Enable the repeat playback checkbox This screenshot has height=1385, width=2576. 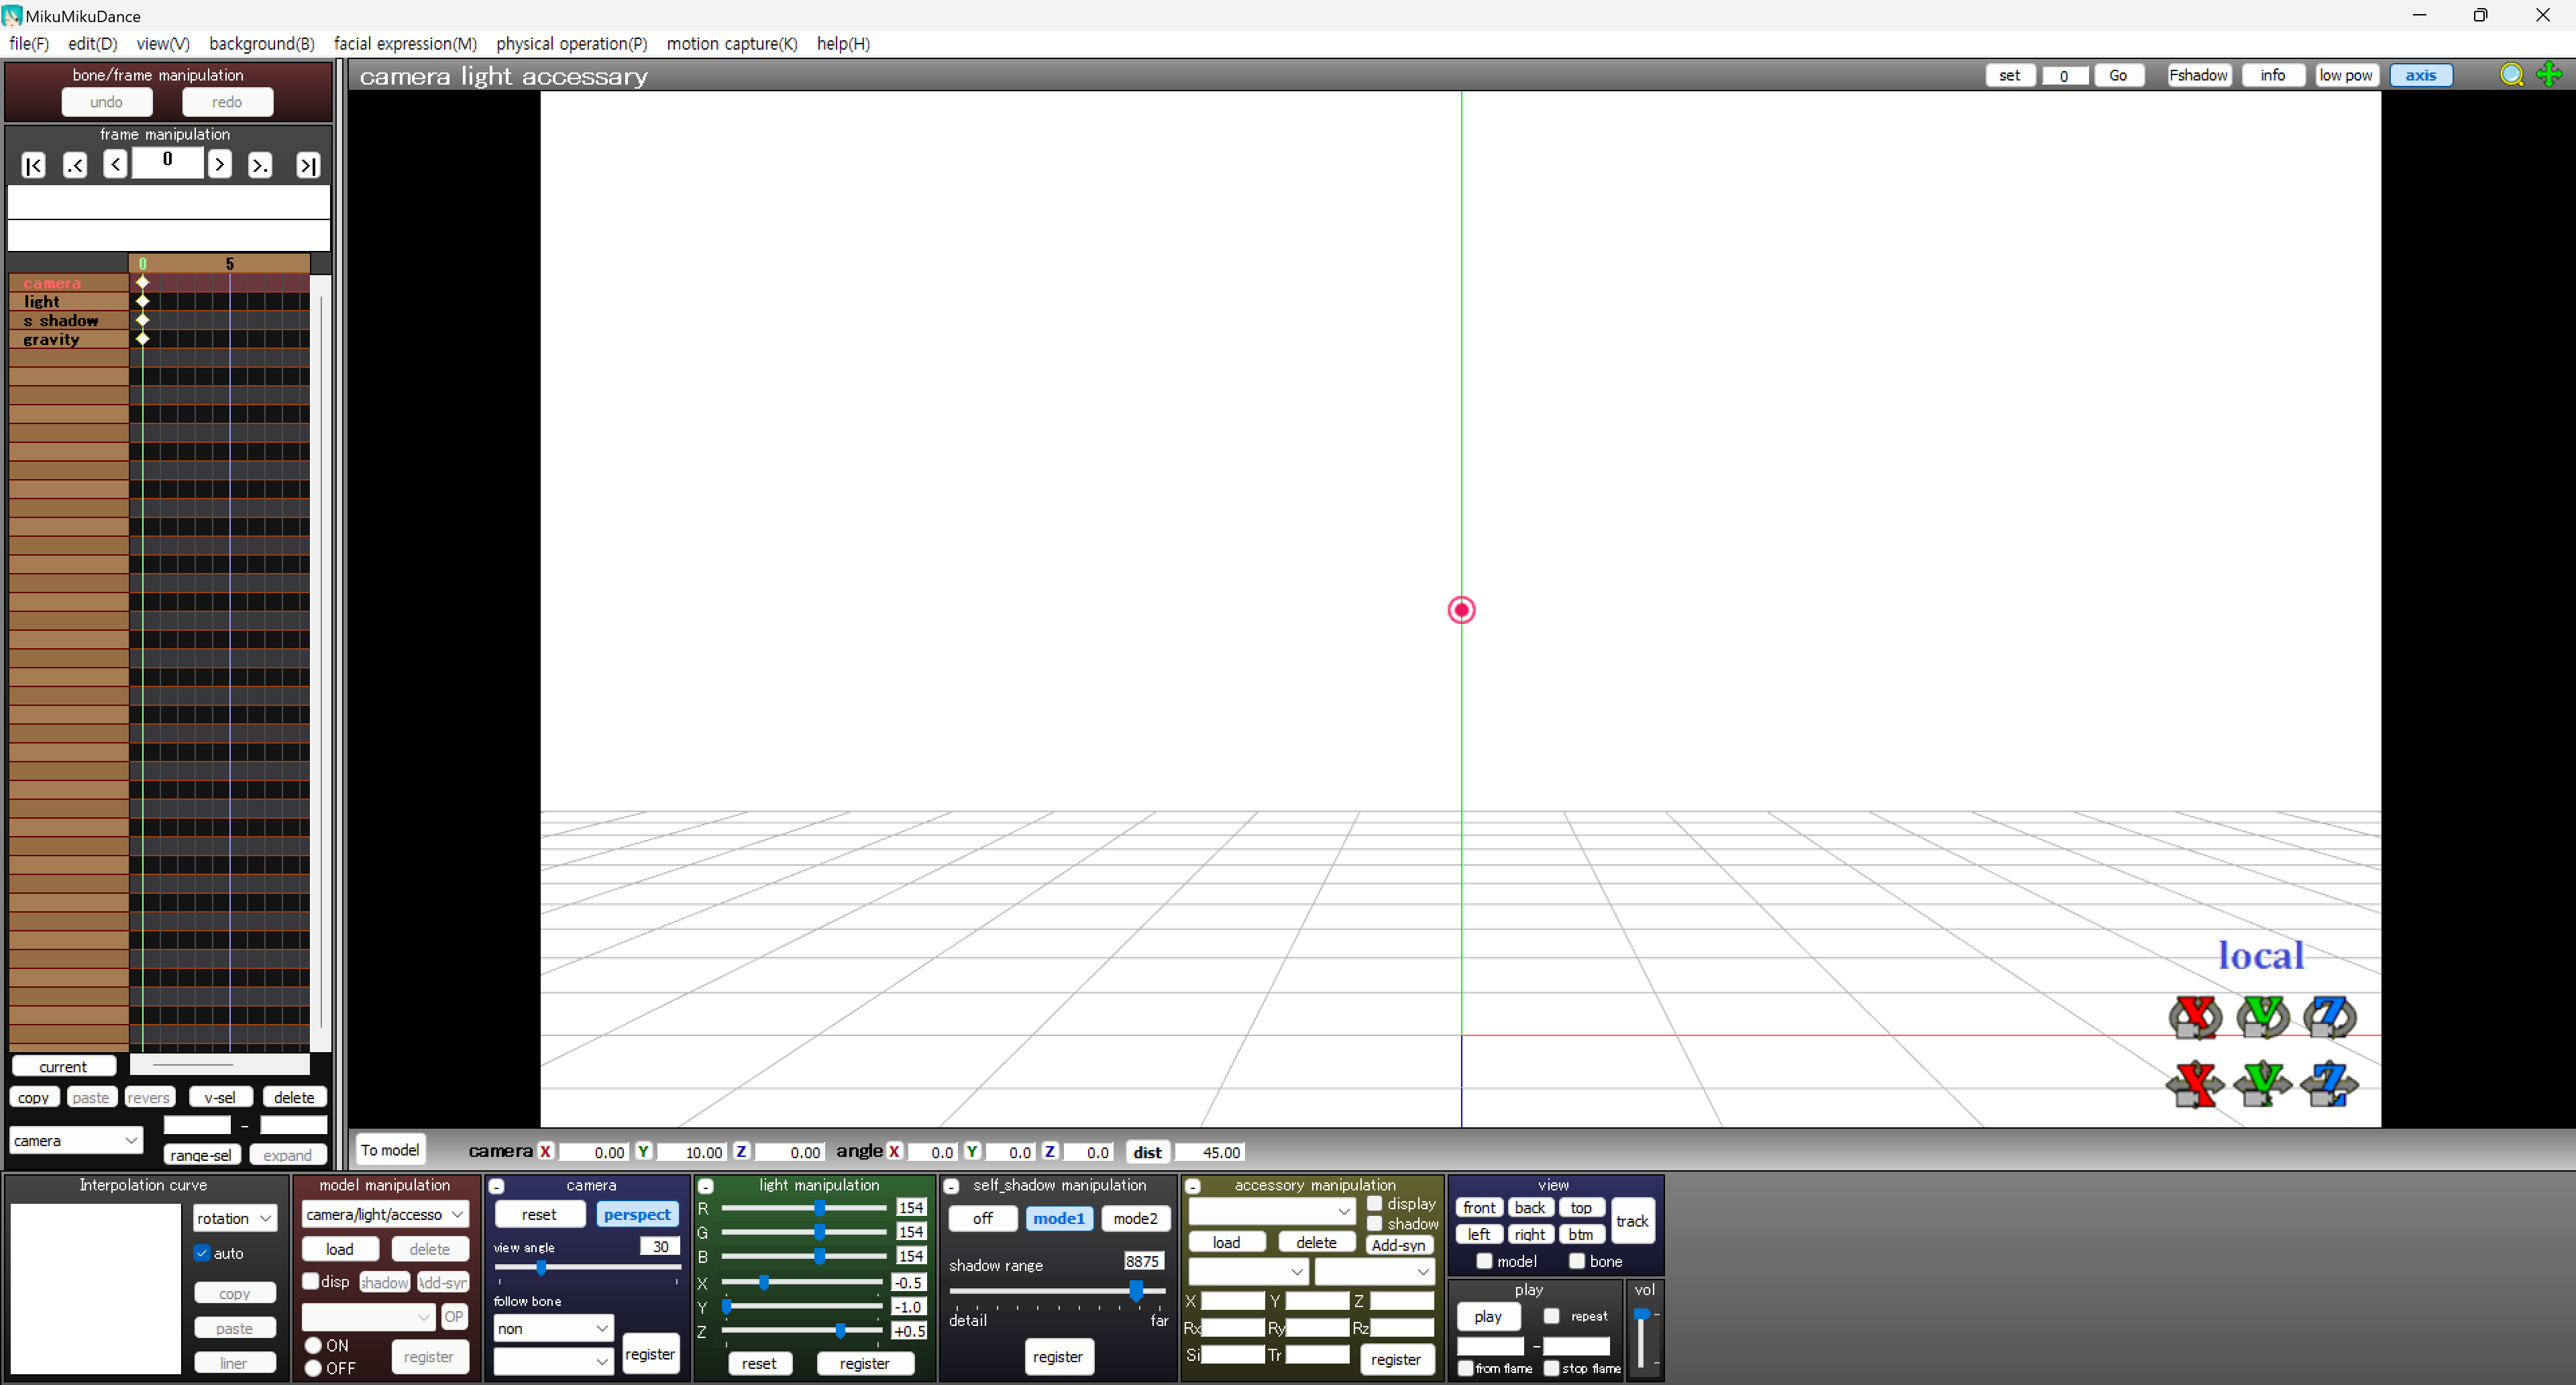pyautogui.click(x=1551, y=1316)
